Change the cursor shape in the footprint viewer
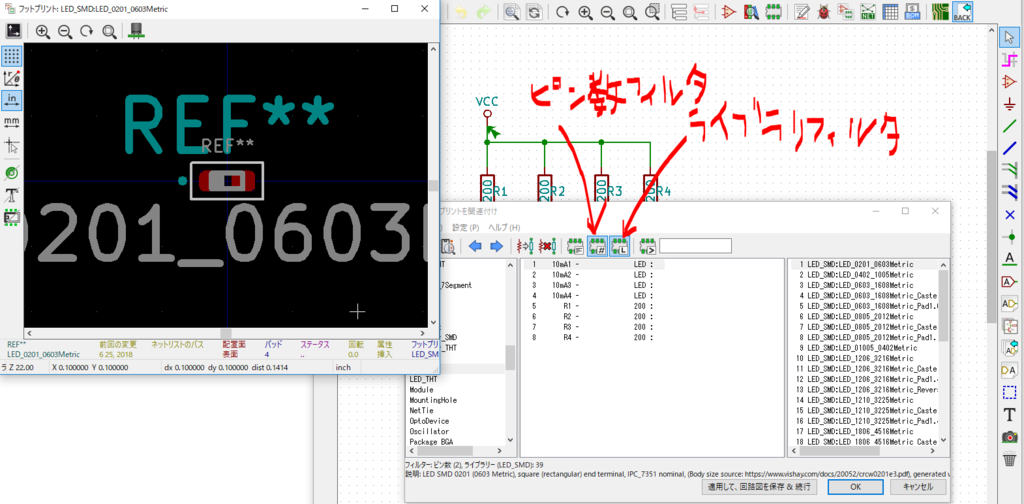This screenshot has height=504, width=1024. point(11,145)
